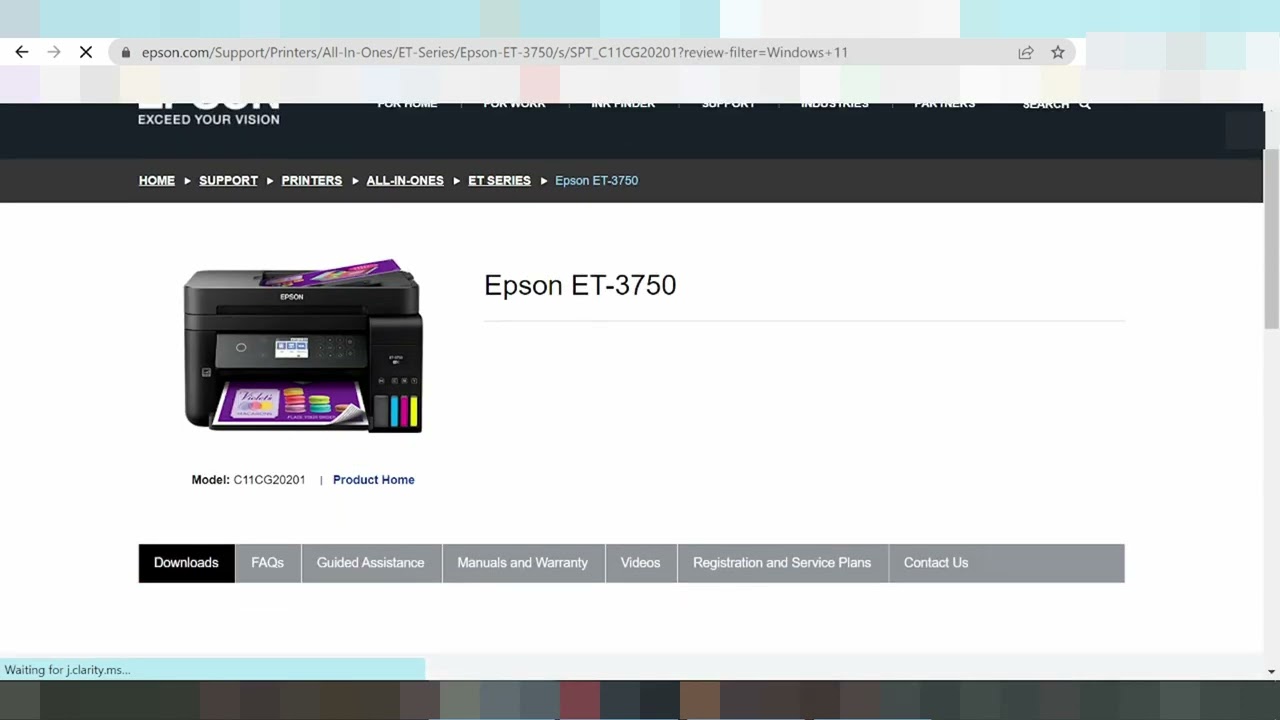
Task: Open the Contact Us tab
Action: click(x=936, y=563)
